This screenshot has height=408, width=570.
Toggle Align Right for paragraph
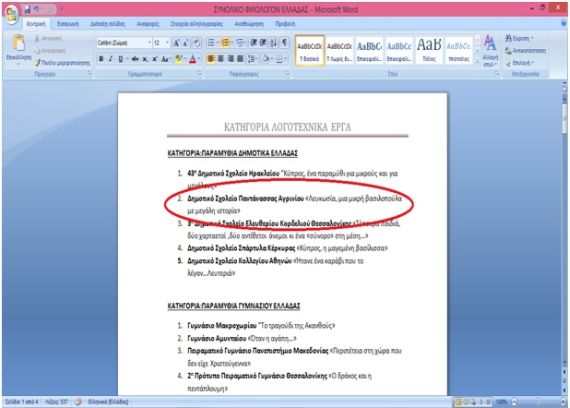230,59
